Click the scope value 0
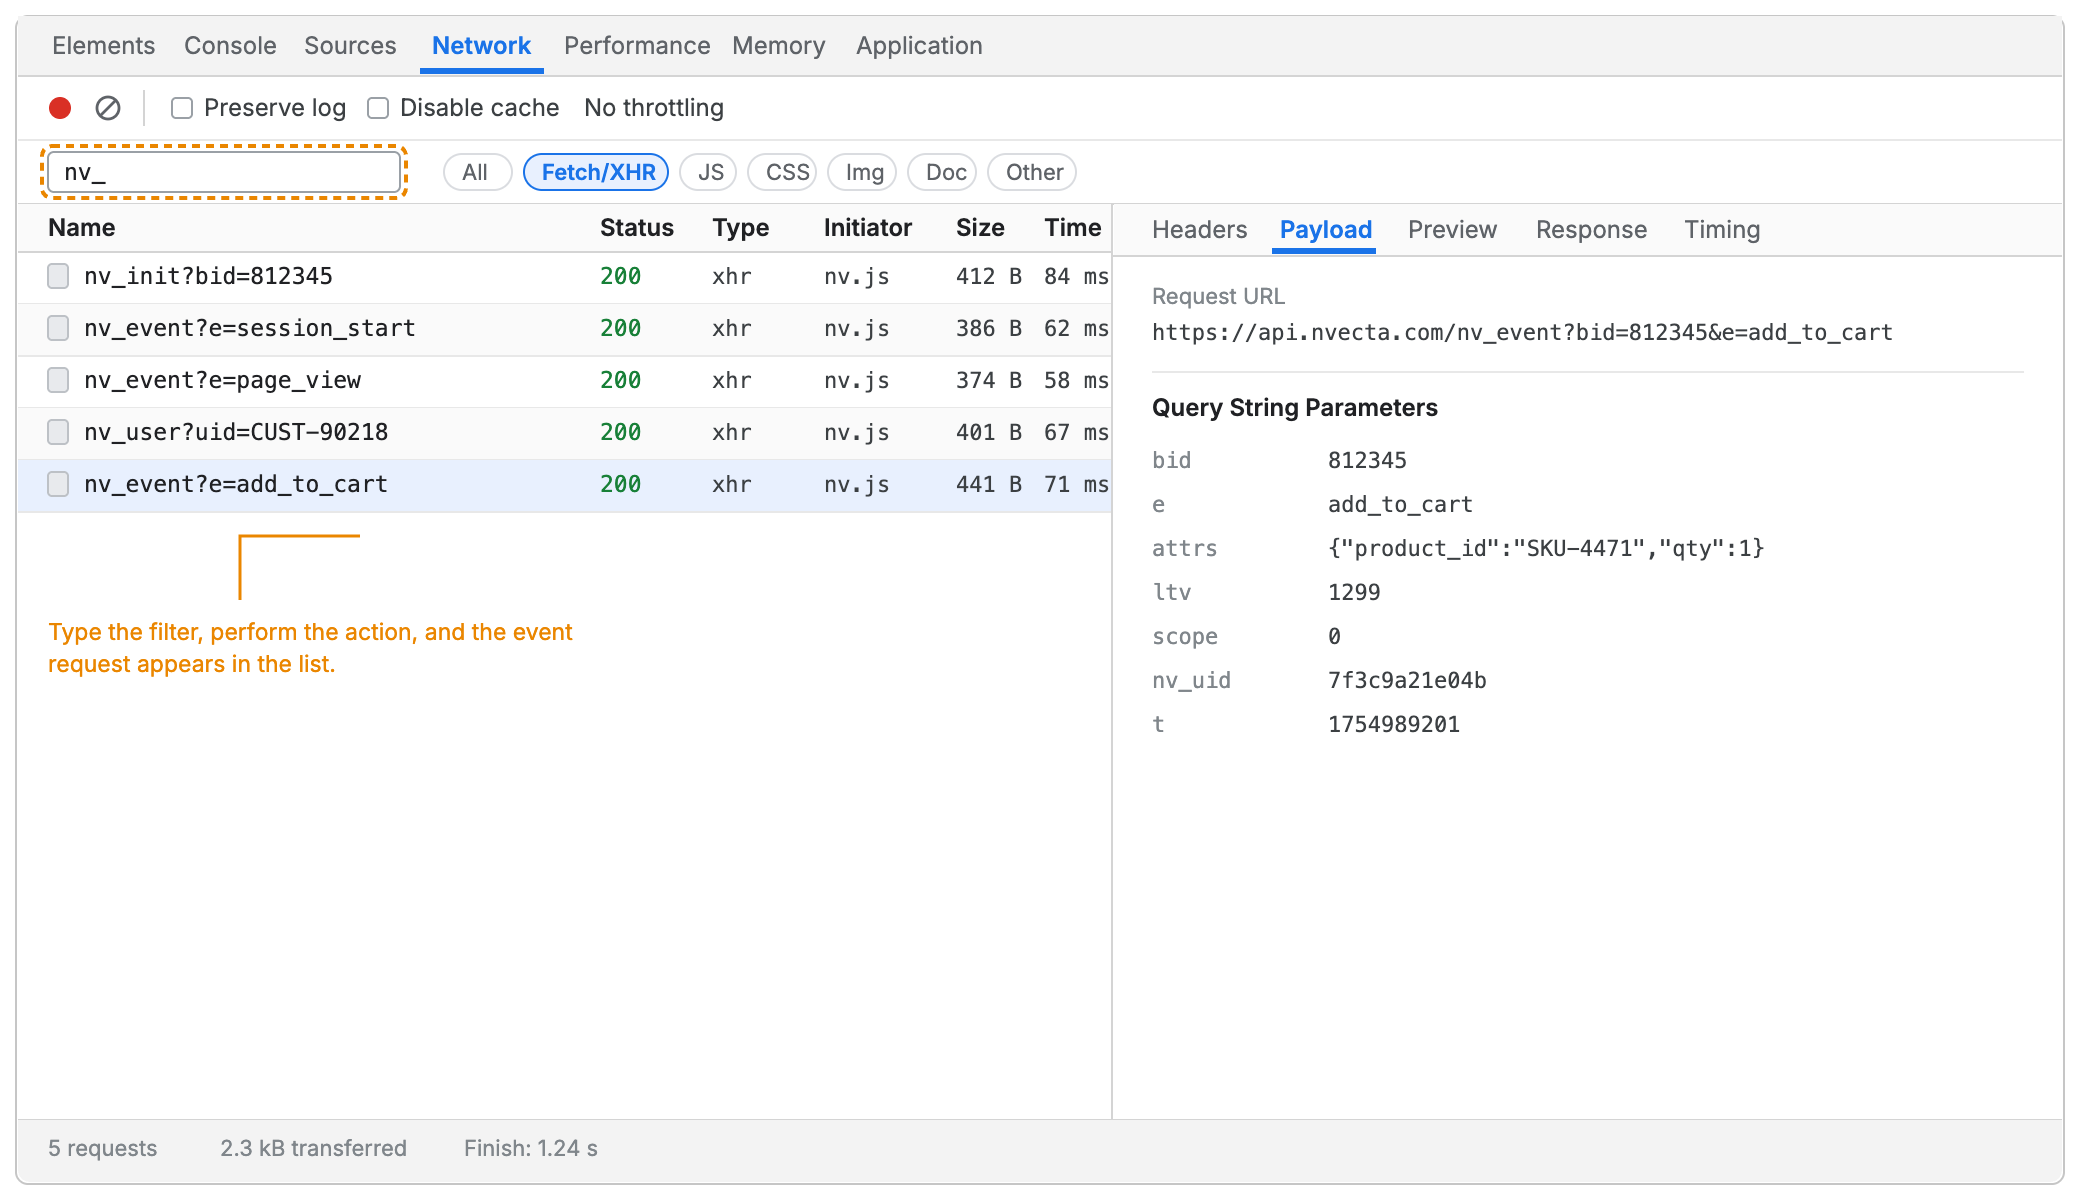Viewport: 2080px width, 1200px height. pyautogui.click(x=1334, y=636)
